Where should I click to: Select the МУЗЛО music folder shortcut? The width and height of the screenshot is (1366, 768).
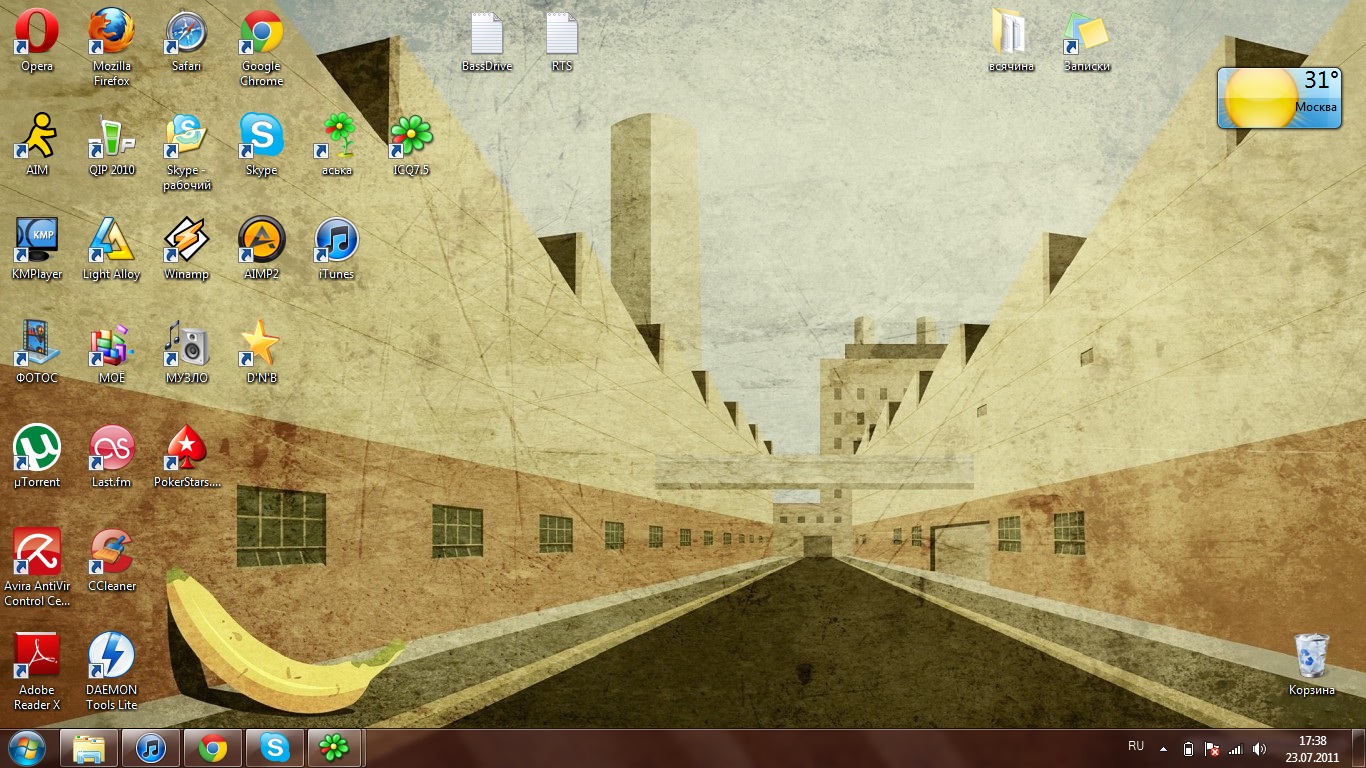click(186, 352)
